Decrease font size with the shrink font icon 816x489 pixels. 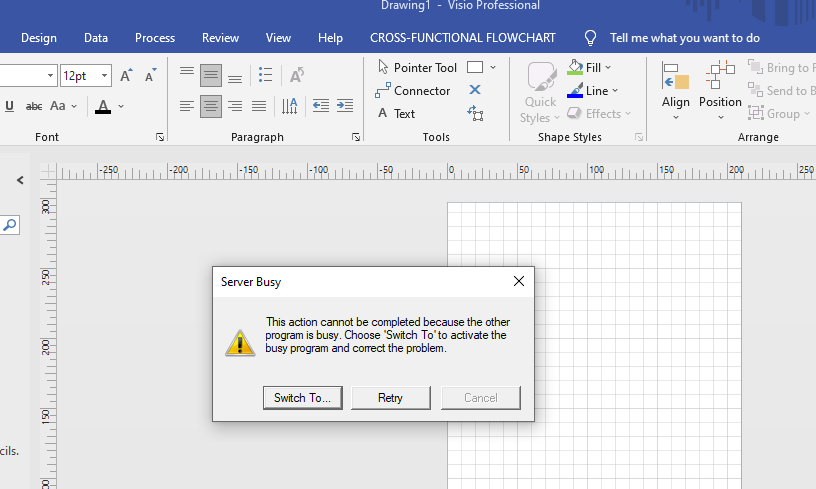150,76
